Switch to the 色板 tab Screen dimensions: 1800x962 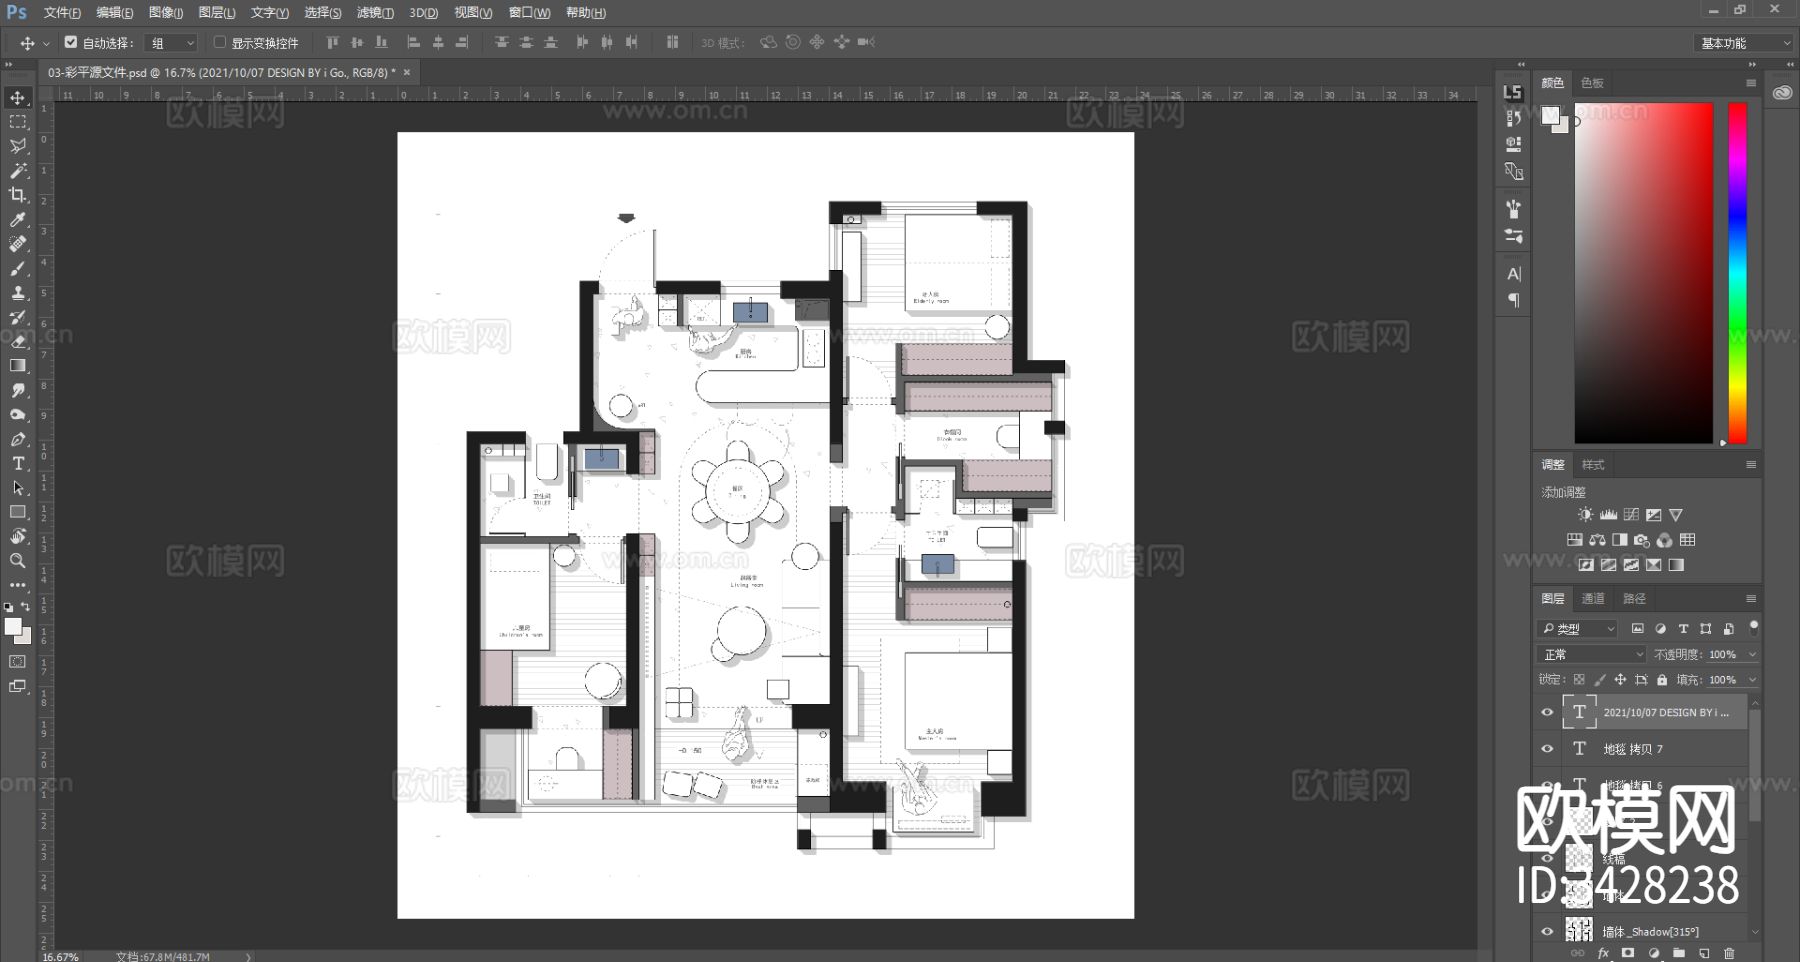[1592, 83]
